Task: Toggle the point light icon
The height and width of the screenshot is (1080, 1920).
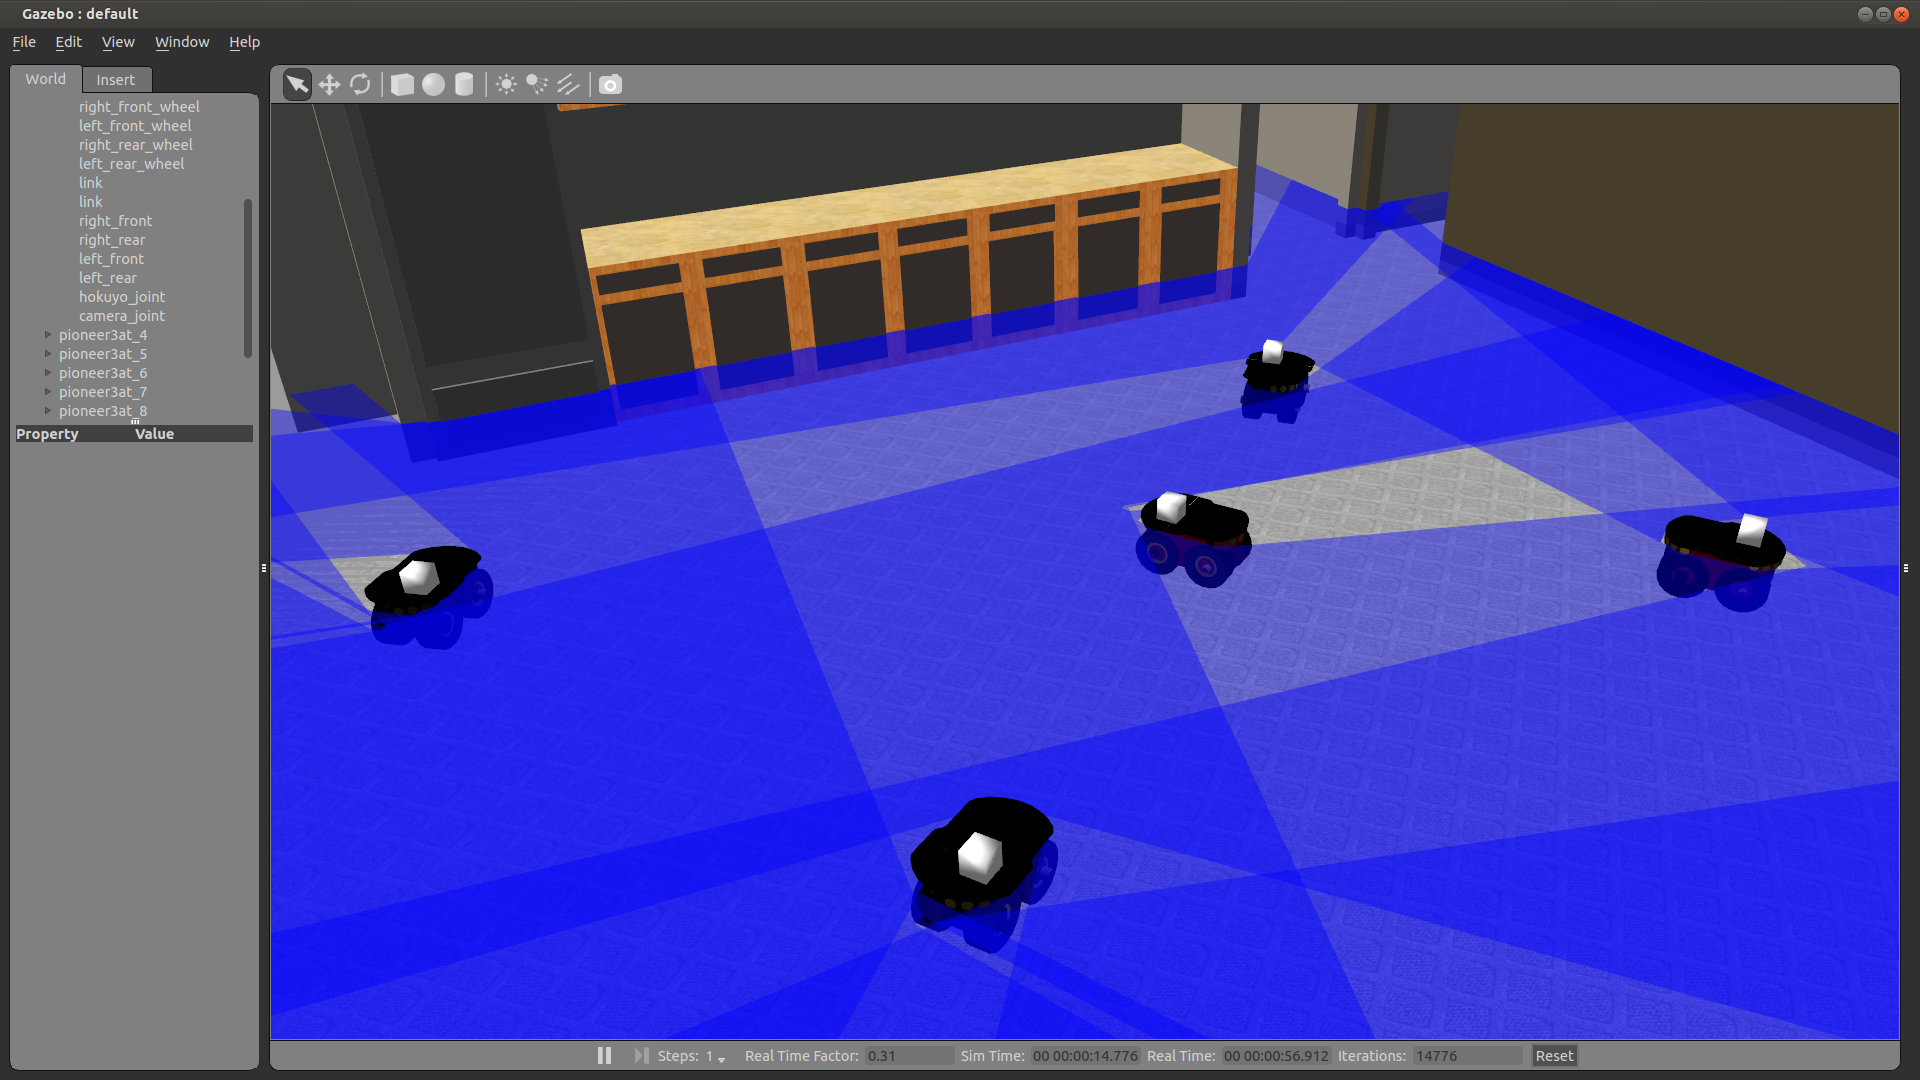Action: (506, 83)
